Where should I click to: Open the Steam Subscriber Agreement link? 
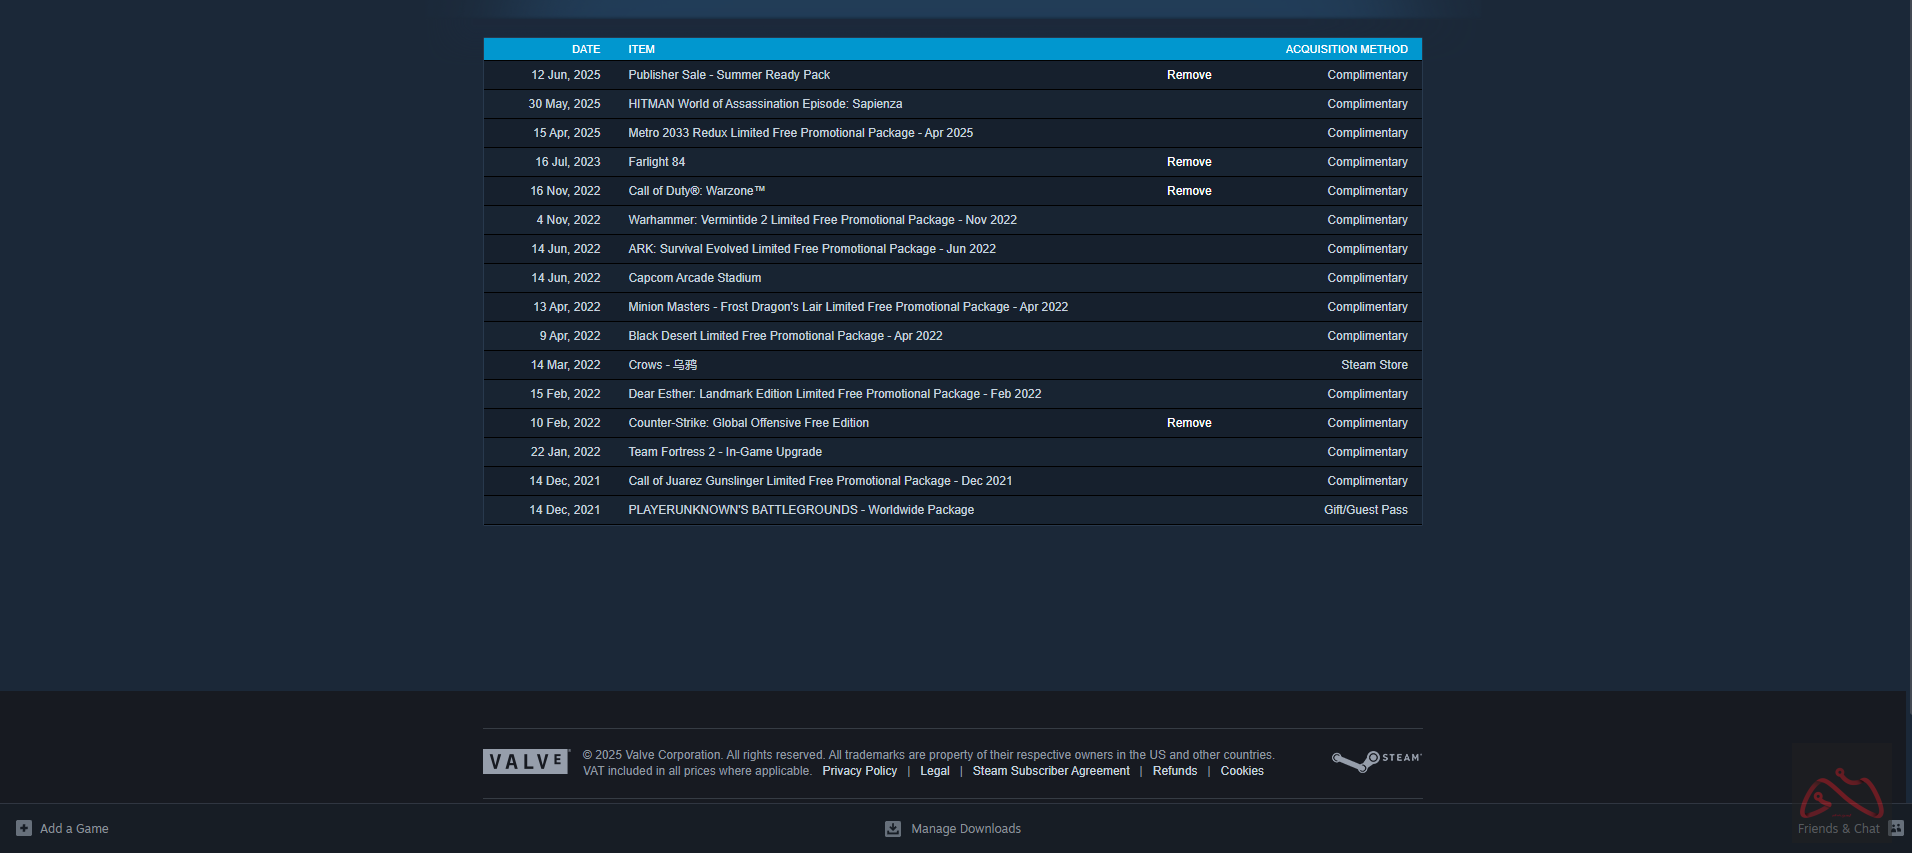coord(1051,771)
